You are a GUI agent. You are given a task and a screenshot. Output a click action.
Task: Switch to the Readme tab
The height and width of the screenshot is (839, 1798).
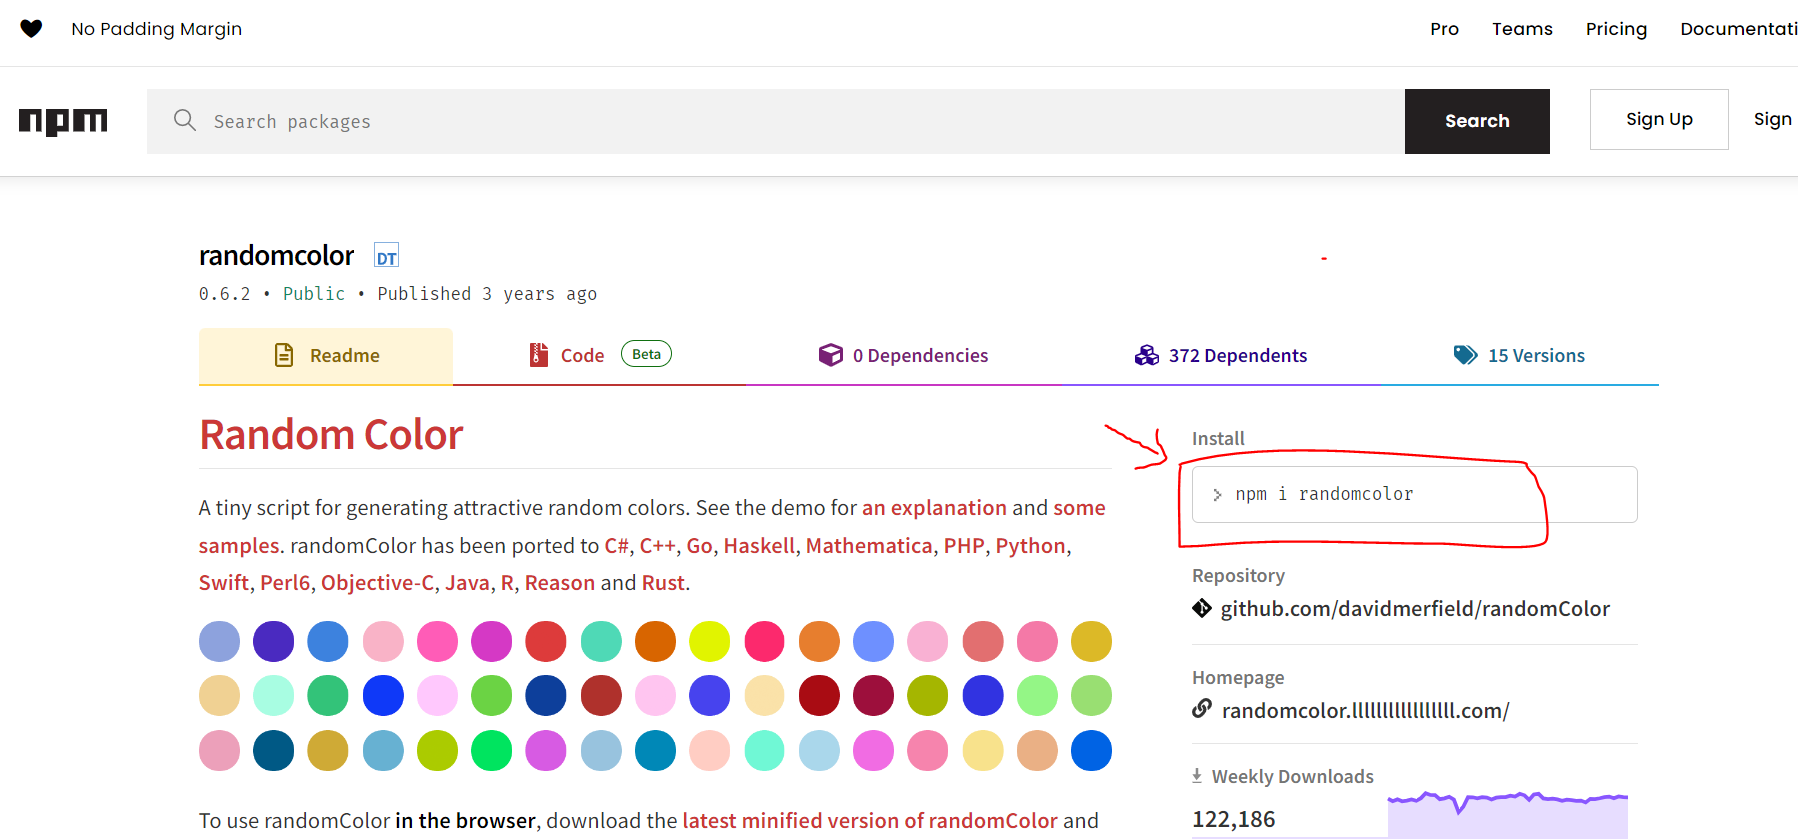click(x=326, y=356)
